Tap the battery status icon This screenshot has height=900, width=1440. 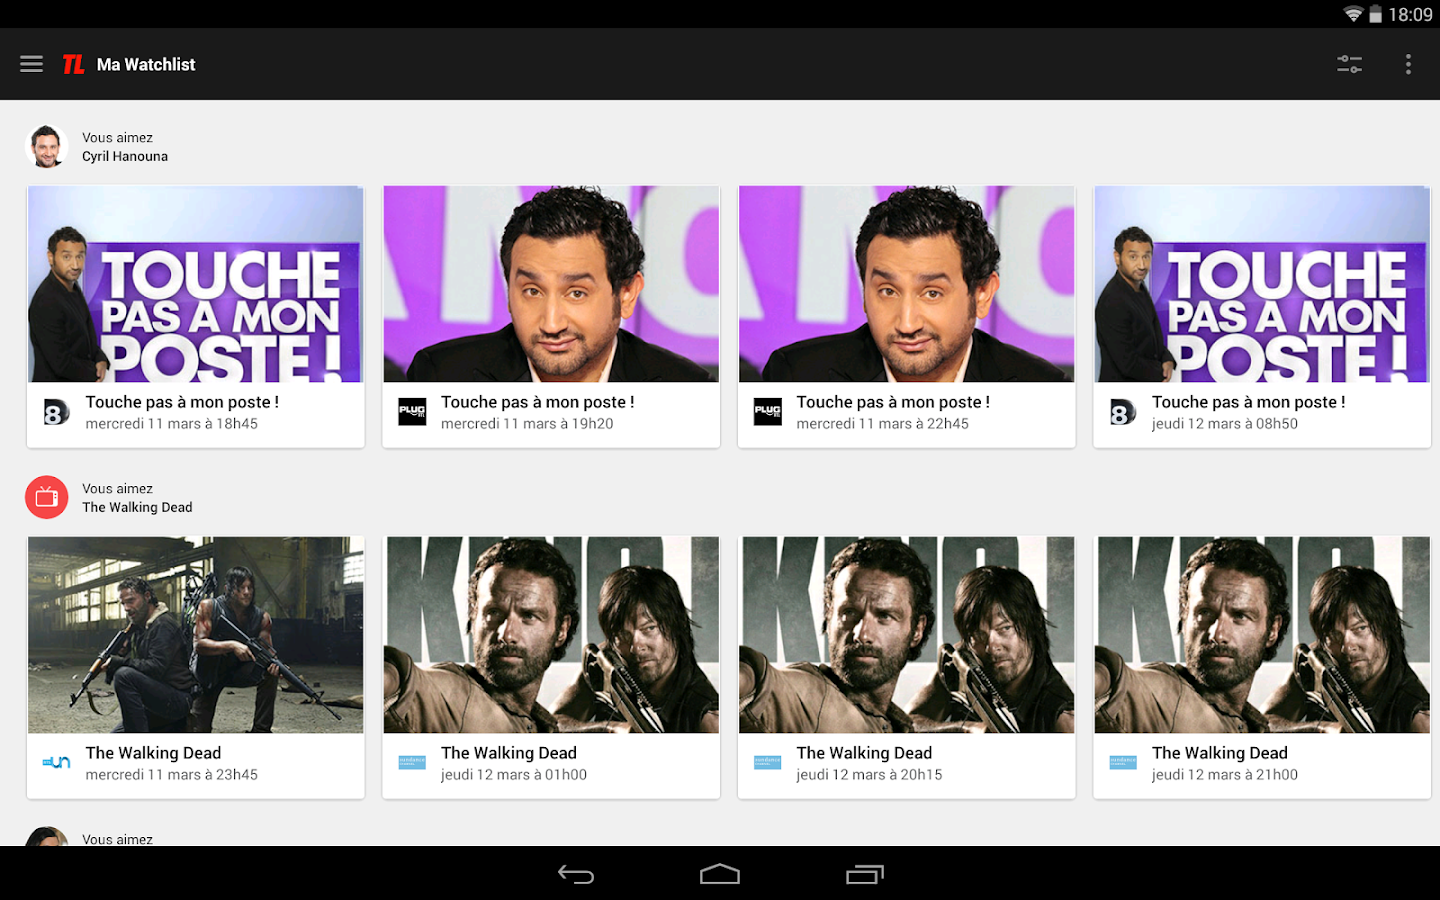click(x=1376, y=14)
